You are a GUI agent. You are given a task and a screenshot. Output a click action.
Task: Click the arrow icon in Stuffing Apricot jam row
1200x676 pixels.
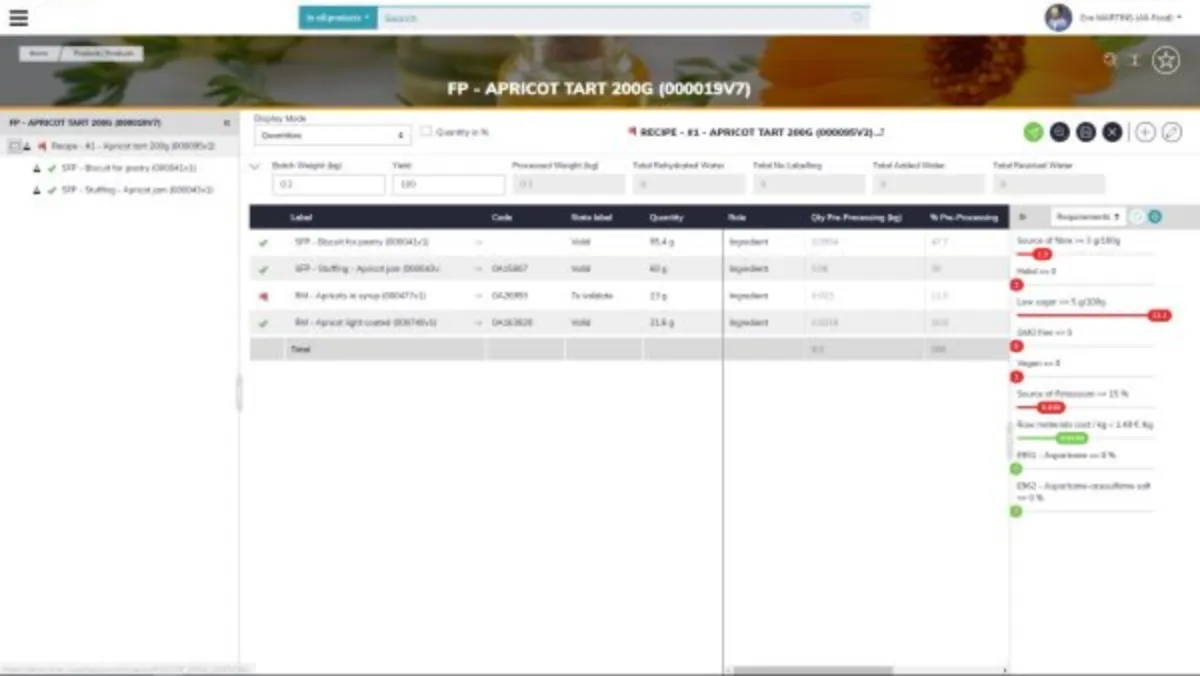click(478, 270)
